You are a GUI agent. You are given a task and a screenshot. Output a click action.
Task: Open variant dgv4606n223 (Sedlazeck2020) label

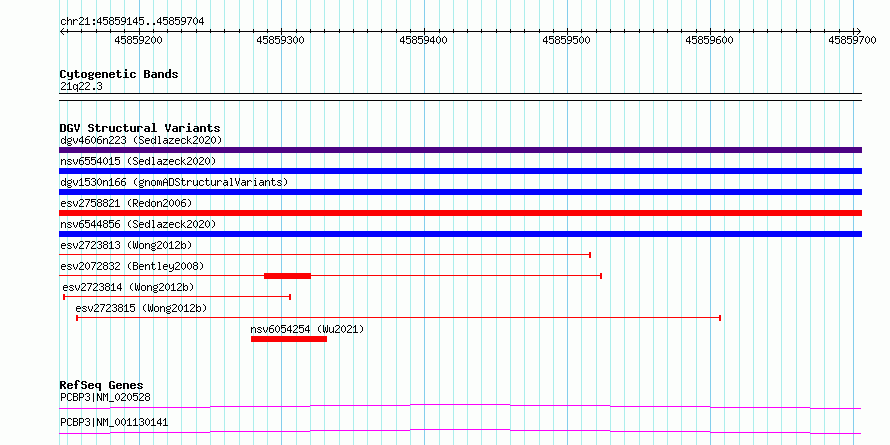(141, 140)
